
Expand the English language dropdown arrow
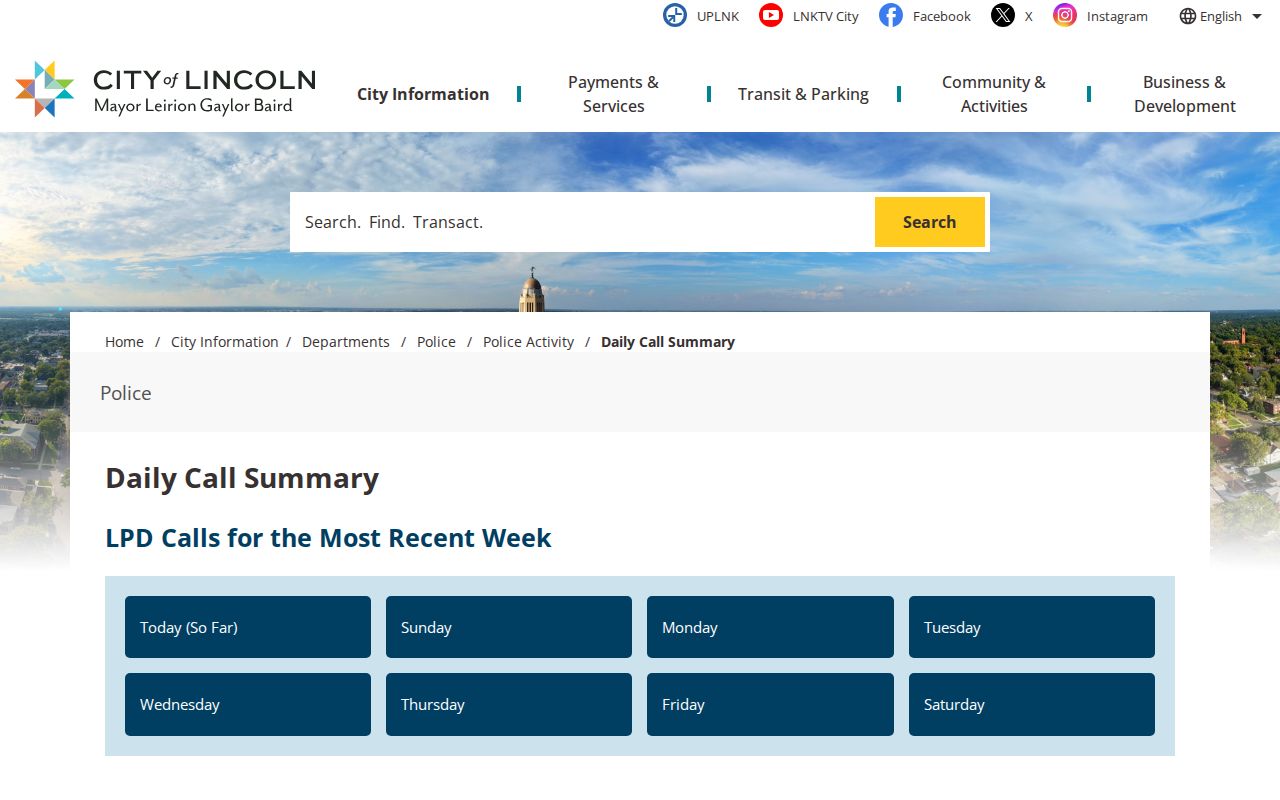(1257, 16)
